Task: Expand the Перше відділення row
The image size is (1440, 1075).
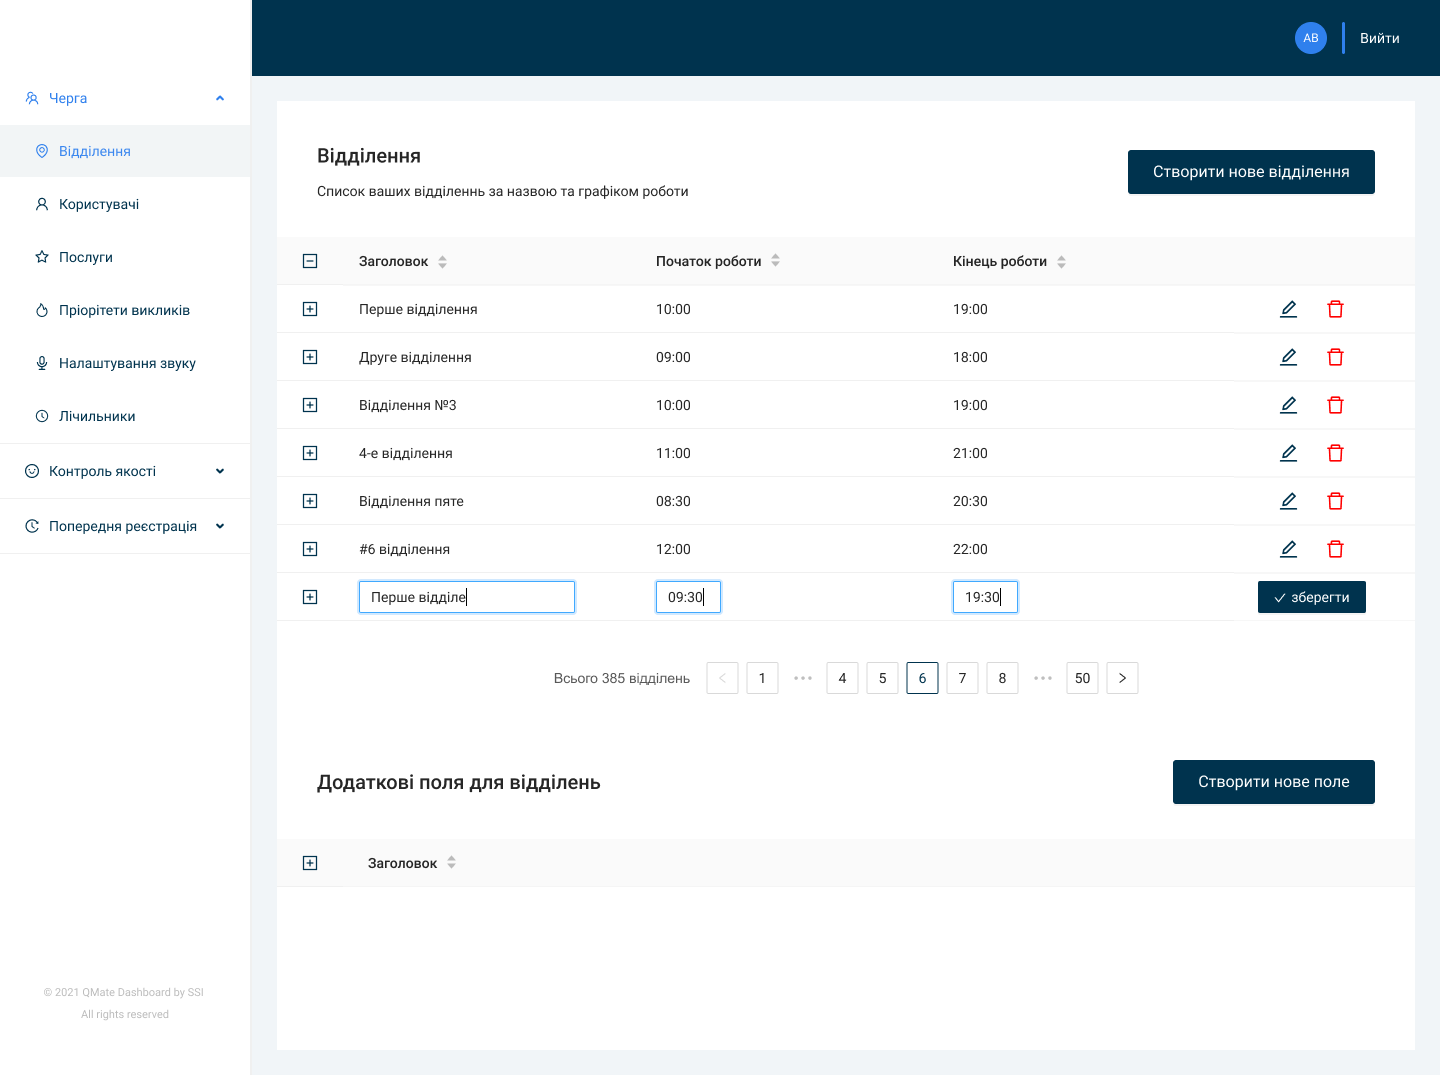Action: point(310,309)
